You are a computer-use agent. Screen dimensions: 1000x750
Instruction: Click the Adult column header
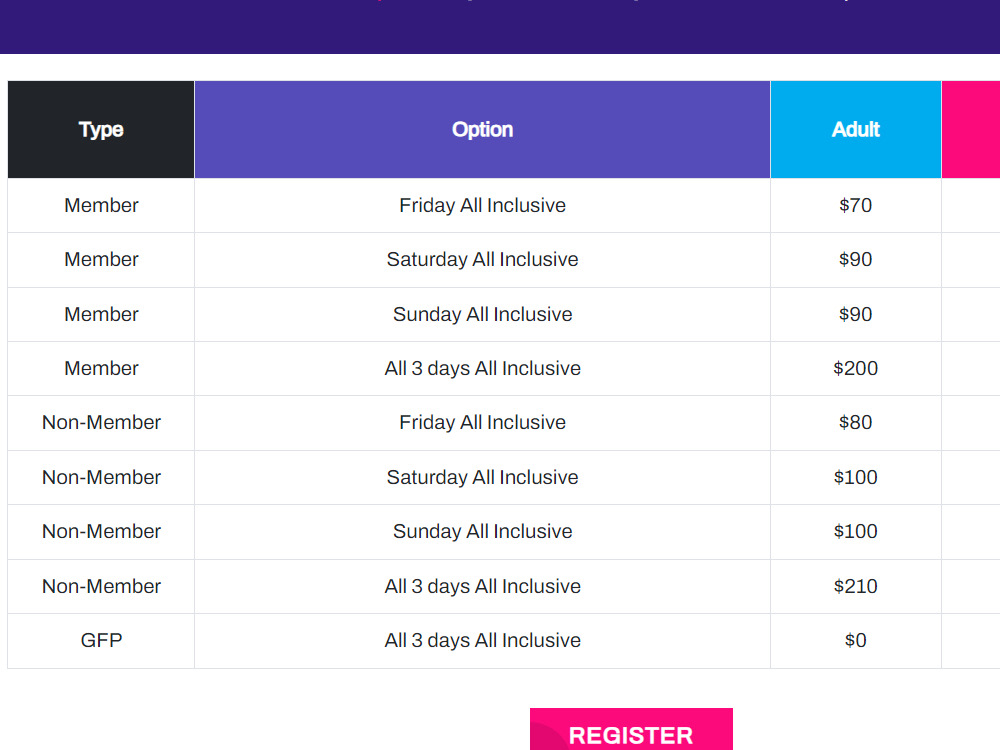point(855,129)
